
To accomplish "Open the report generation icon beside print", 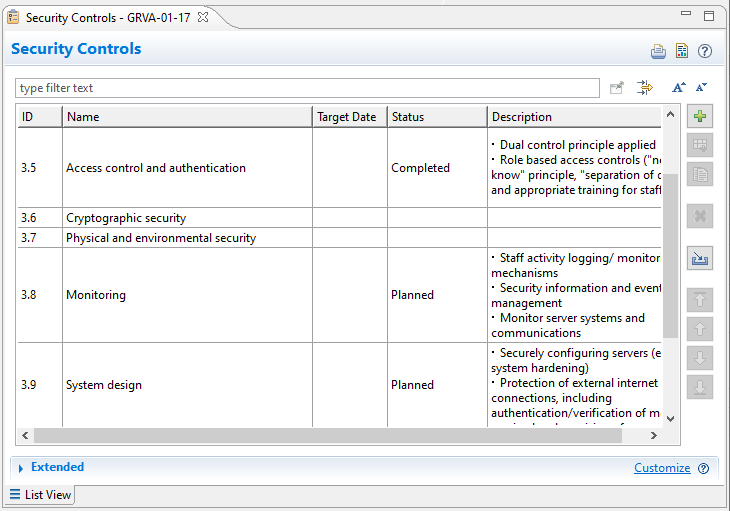I will (681, 51).
